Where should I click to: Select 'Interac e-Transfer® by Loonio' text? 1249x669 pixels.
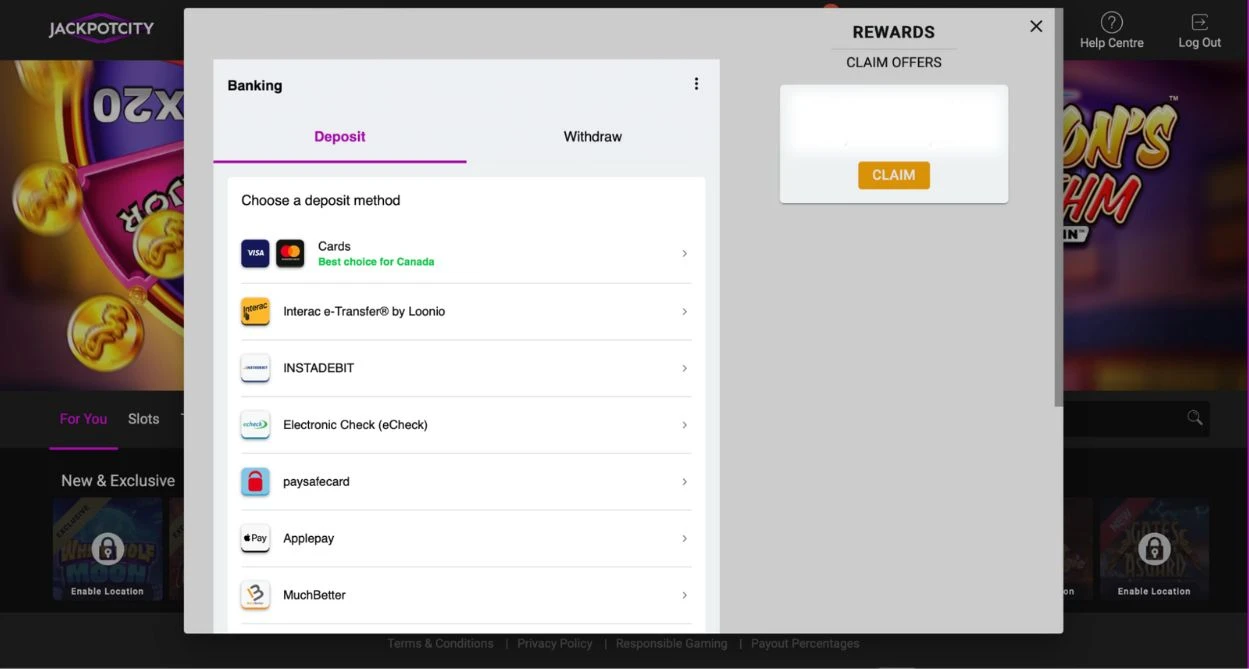364,312
